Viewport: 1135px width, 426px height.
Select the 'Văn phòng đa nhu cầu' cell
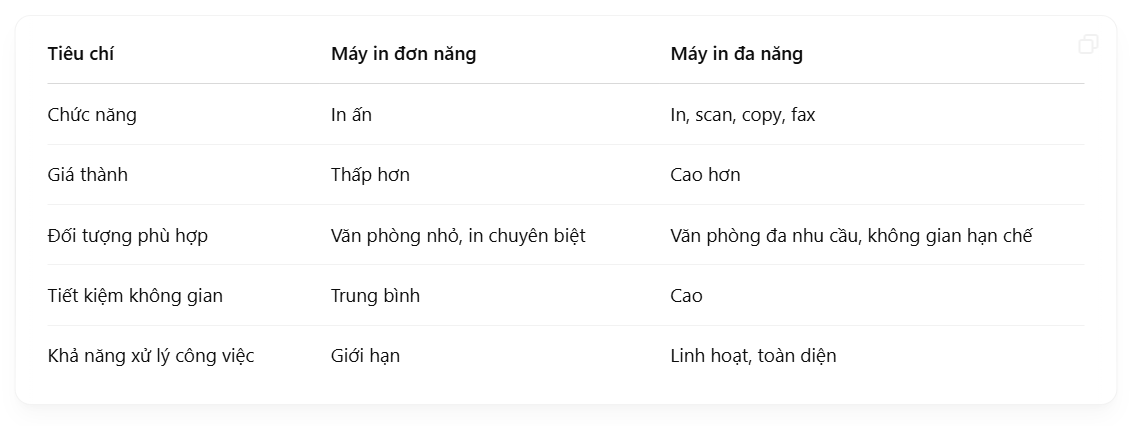pos(765,236)
